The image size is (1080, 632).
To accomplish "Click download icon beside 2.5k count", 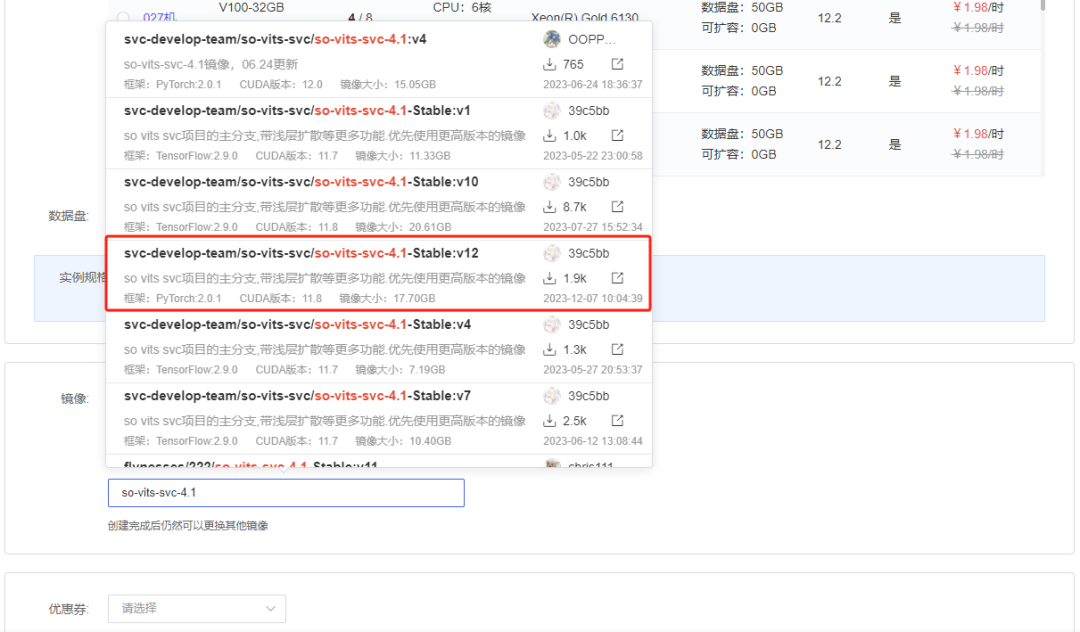I will (x=550, y=421).
